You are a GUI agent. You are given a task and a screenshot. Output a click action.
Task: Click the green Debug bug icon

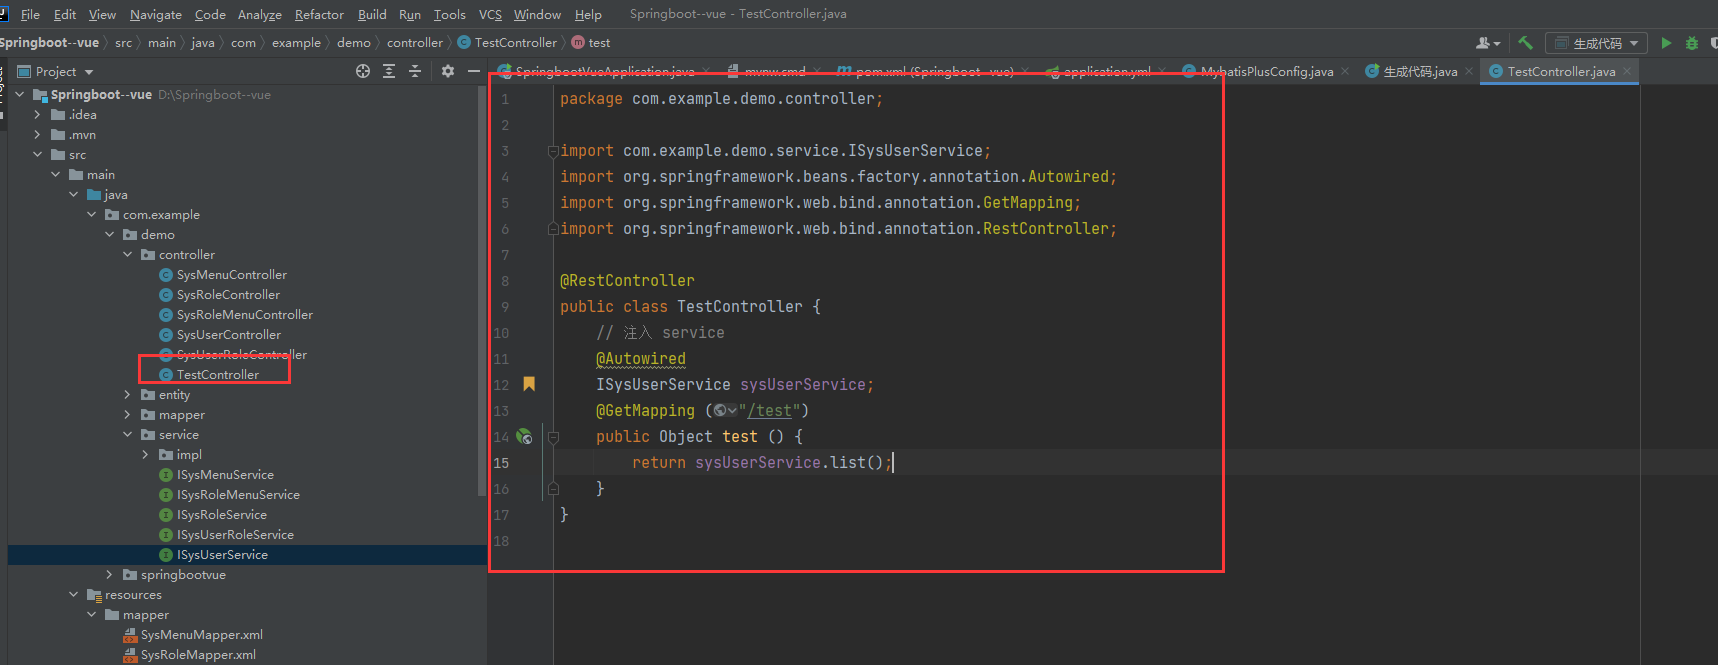point(1692,43)
